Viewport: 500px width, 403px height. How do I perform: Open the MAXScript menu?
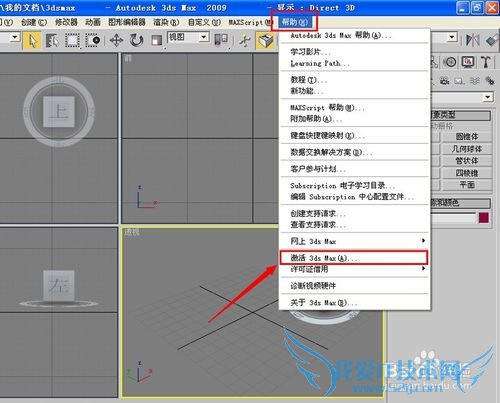(250, 22)
